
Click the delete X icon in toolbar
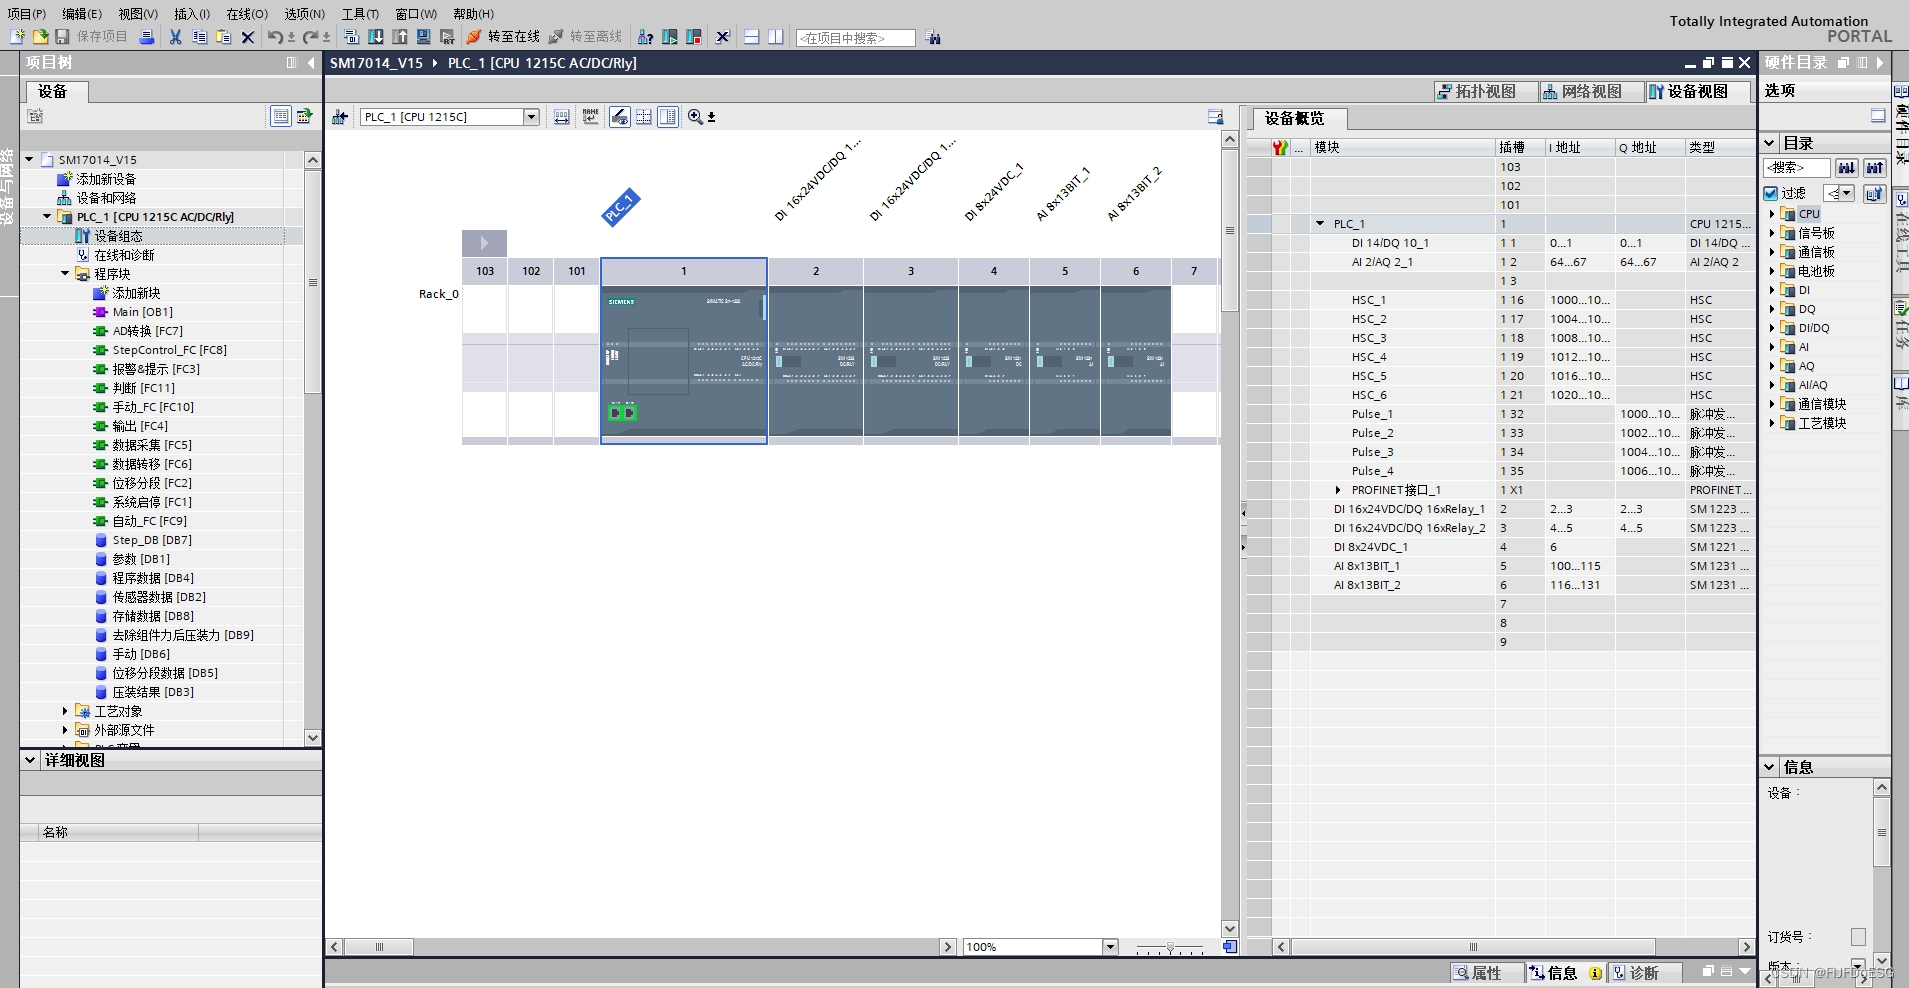[x=248, y=37]
